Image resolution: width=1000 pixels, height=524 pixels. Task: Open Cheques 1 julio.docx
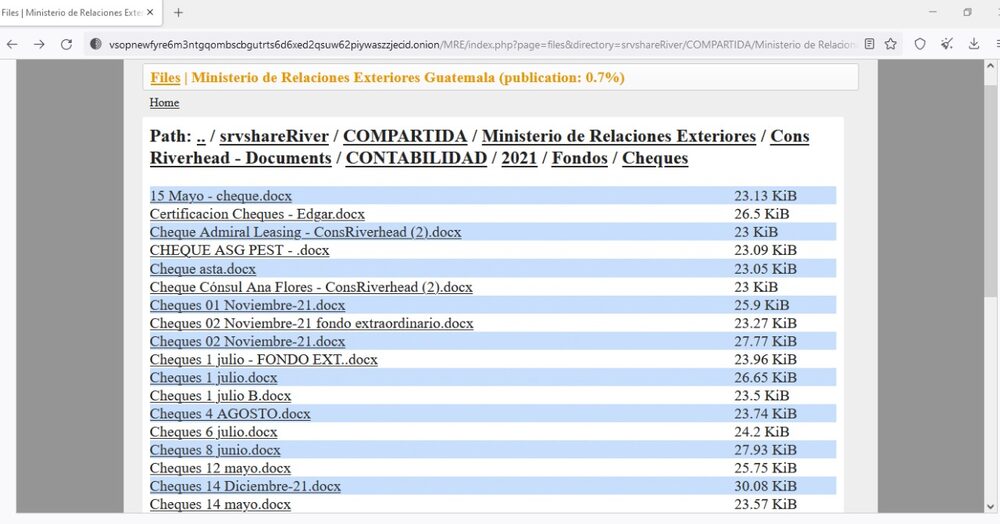point(214,377)
